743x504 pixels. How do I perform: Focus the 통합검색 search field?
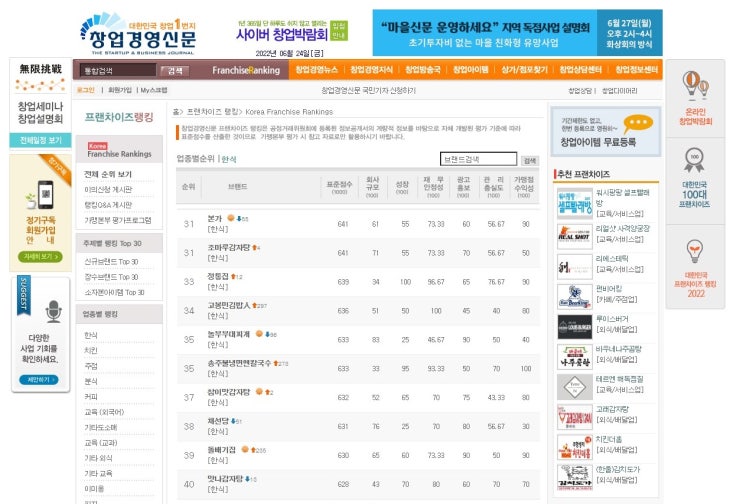(x=118, y=71)
